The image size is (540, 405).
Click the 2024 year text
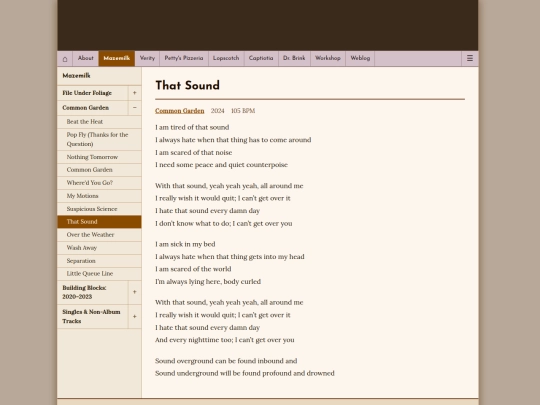click(x=217, y=111)
